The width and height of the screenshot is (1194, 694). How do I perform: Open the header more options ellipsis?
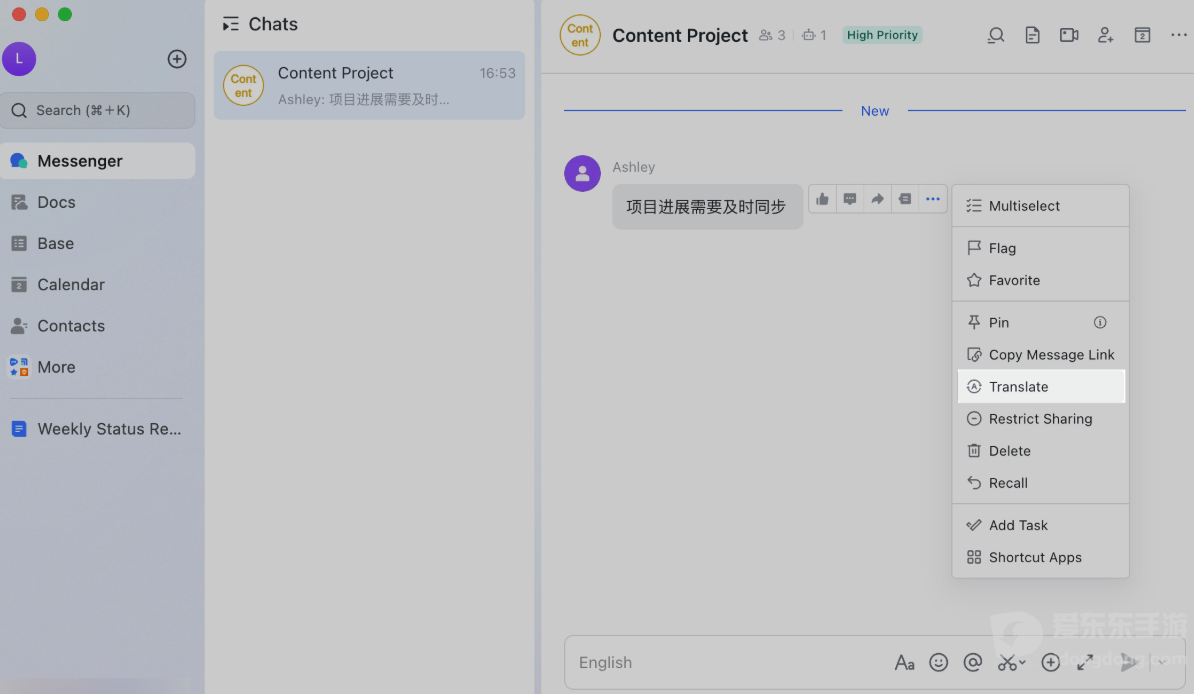point(1179,35)
